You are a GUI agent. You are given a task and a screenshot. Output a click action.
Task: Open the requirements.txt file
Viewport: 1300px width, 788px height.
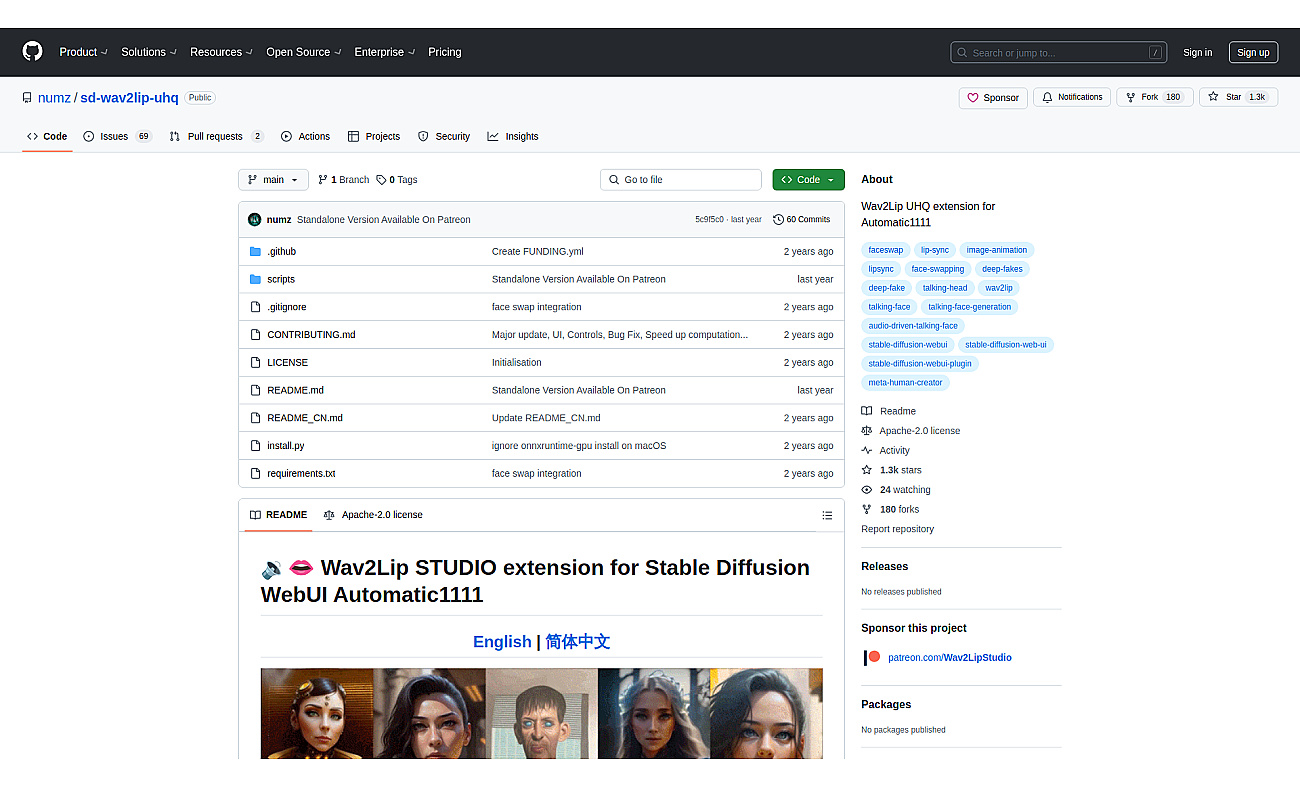coord(301,474)
